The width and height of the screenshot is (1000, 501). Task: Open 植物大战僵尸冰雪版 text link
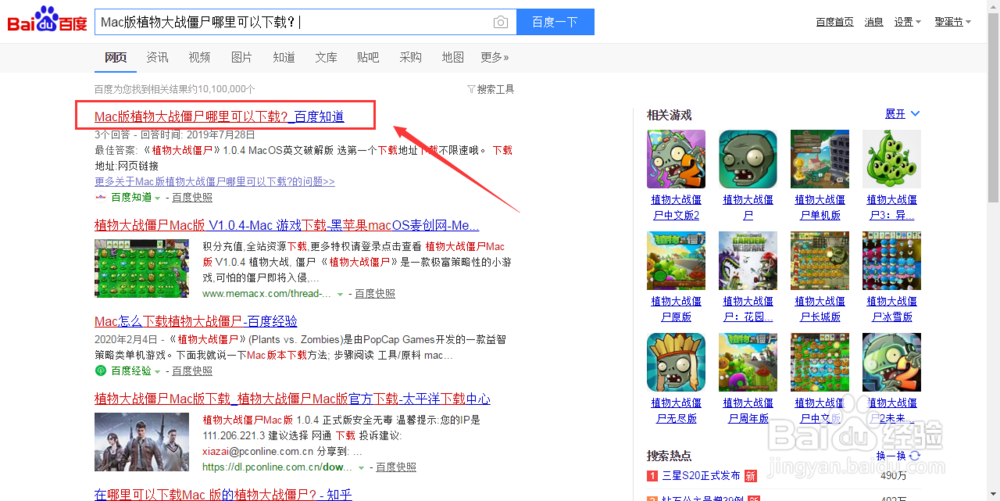[x=892, y=309]
